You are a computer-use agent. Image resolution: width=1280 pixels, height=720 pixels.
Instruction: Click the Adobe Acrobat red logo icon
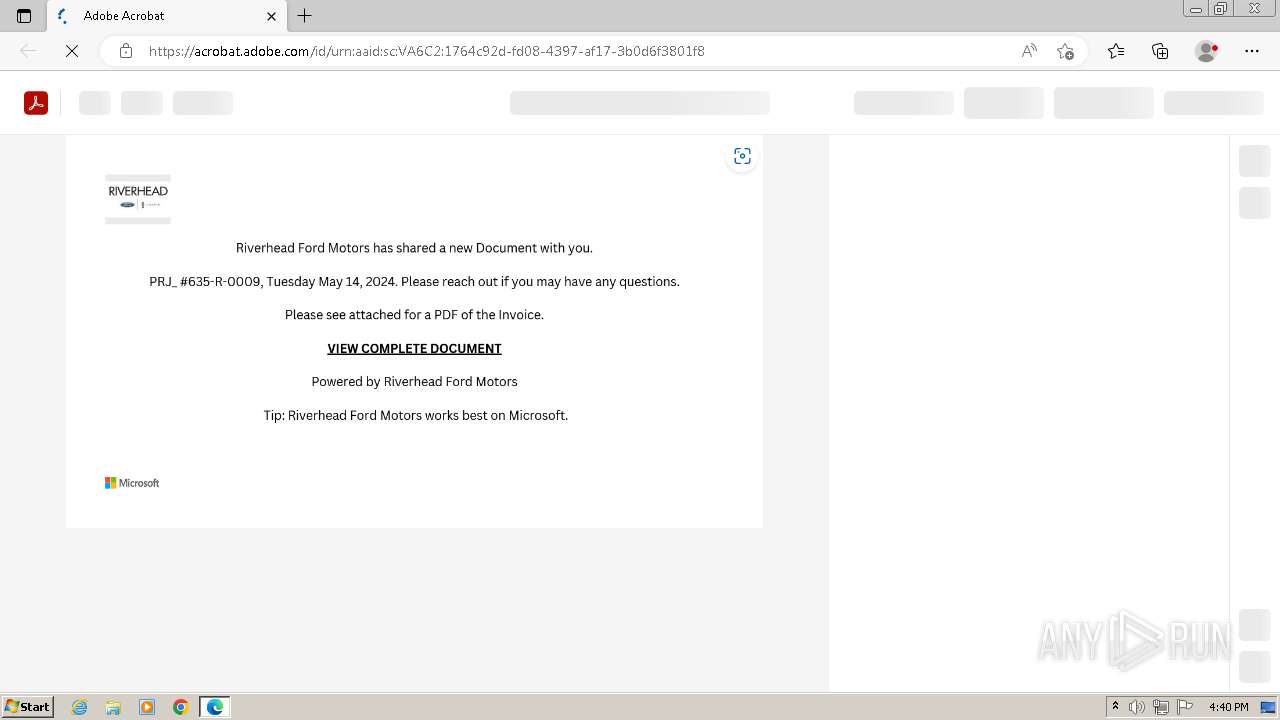[36, 103]
